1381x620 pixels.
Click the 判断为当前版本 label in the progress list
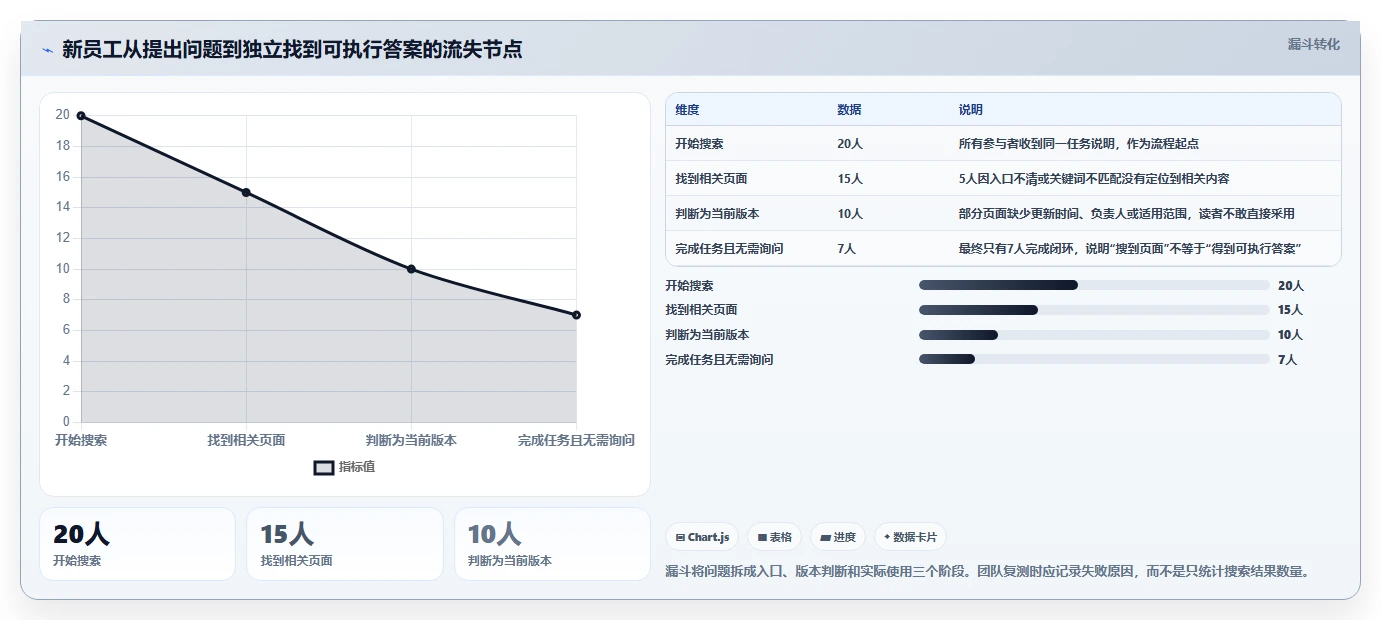(x=707, y=335)
